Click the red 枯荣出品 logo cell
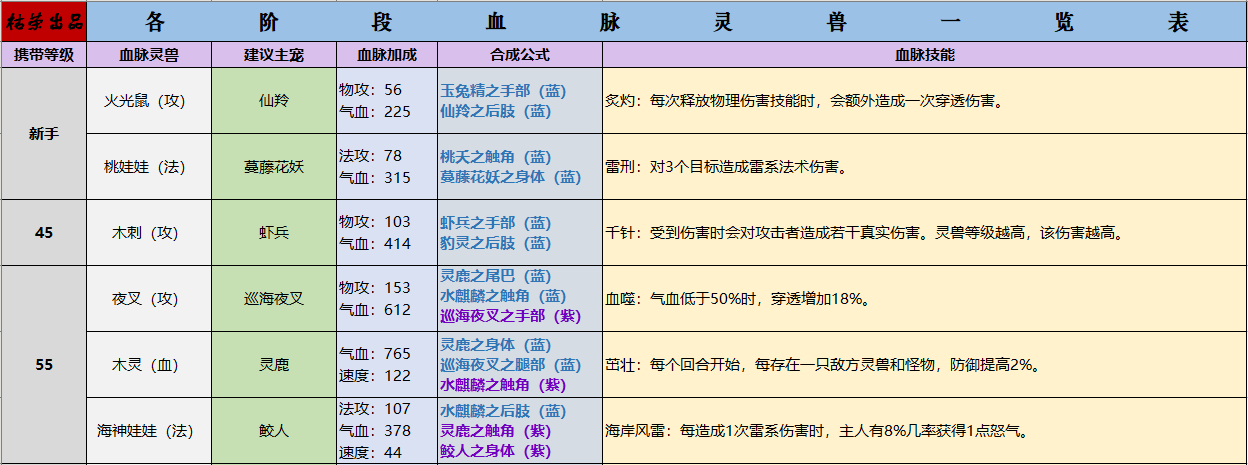The height and width of the screenshot is (465, 1248). (44, 21)
